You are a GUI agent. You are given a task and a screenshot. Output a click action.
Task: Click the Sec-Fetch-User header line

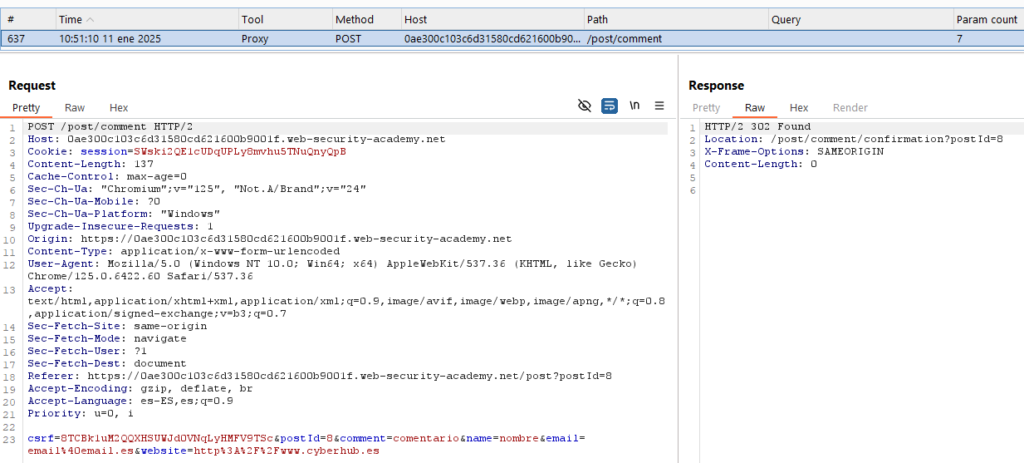86,351
